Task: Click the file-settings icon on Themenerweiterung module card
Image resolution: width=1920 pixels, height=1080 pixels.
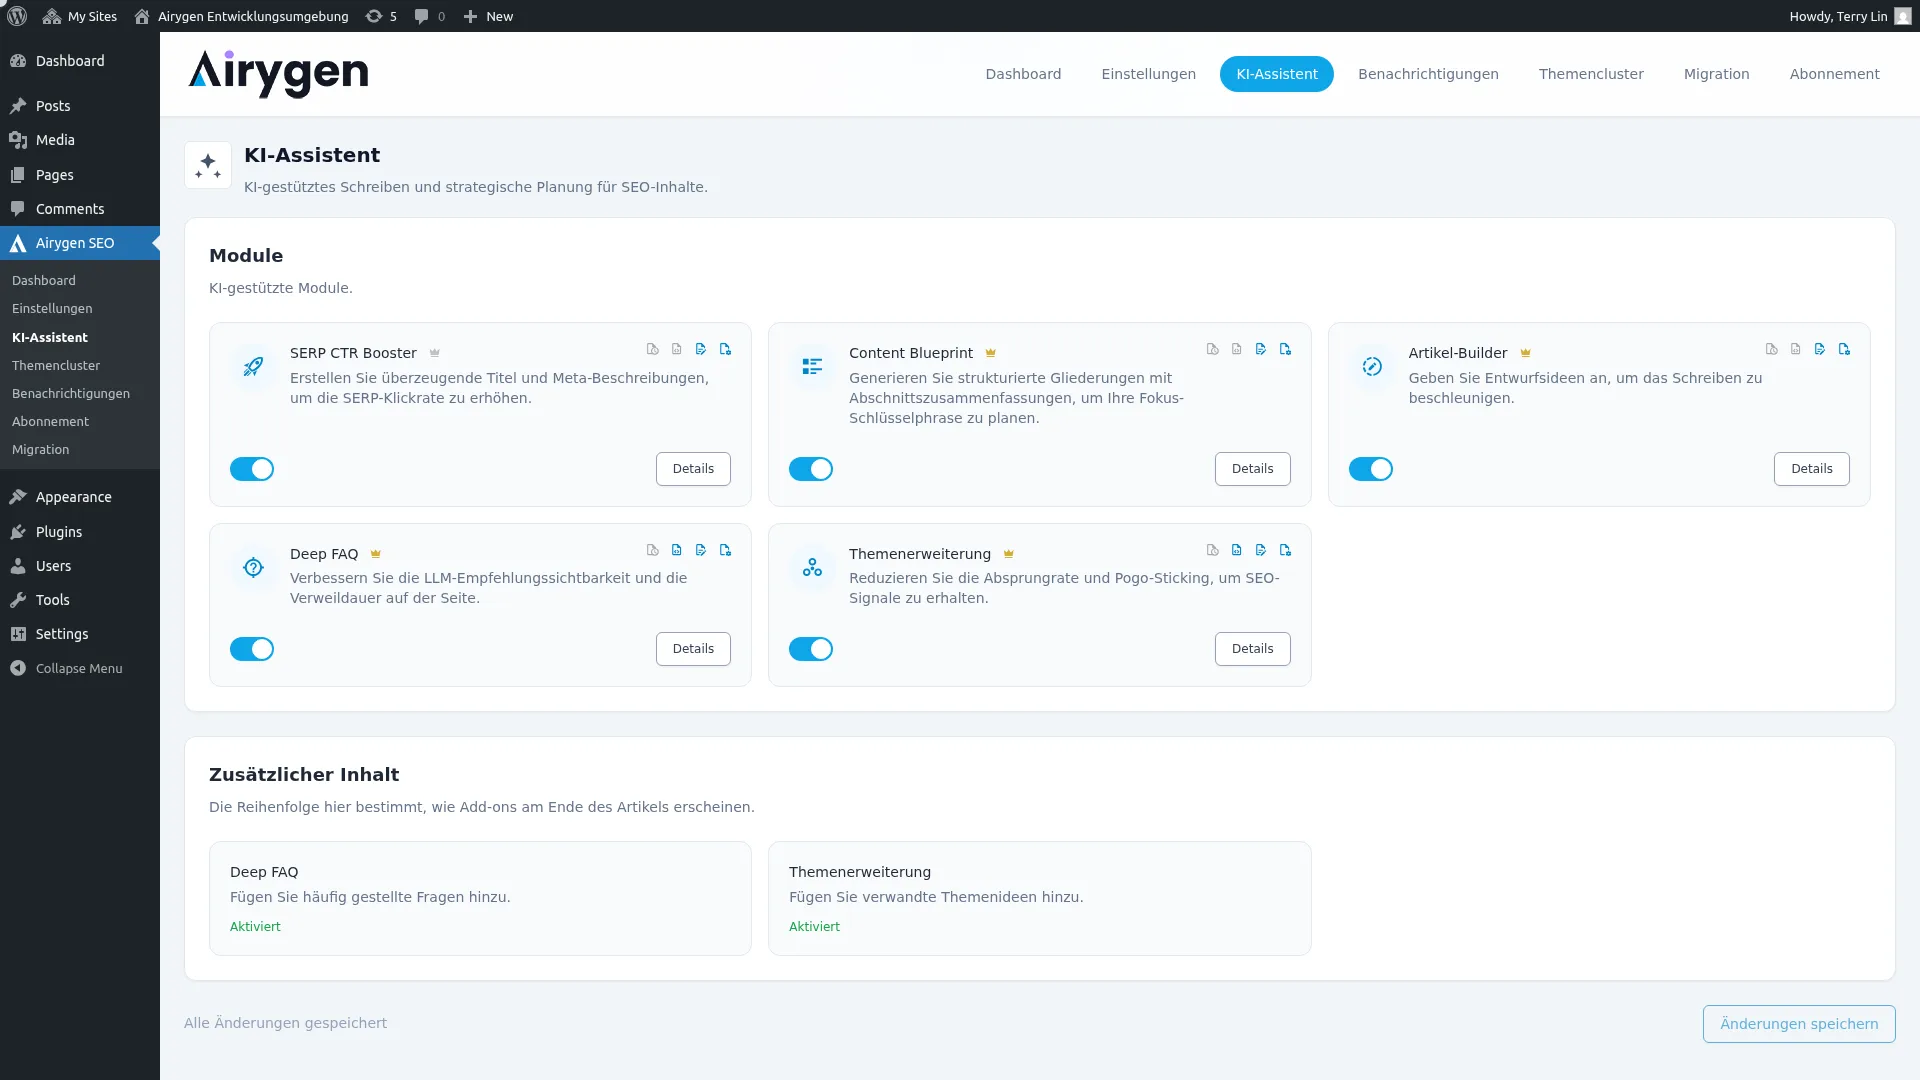Action: (1285, 550)
